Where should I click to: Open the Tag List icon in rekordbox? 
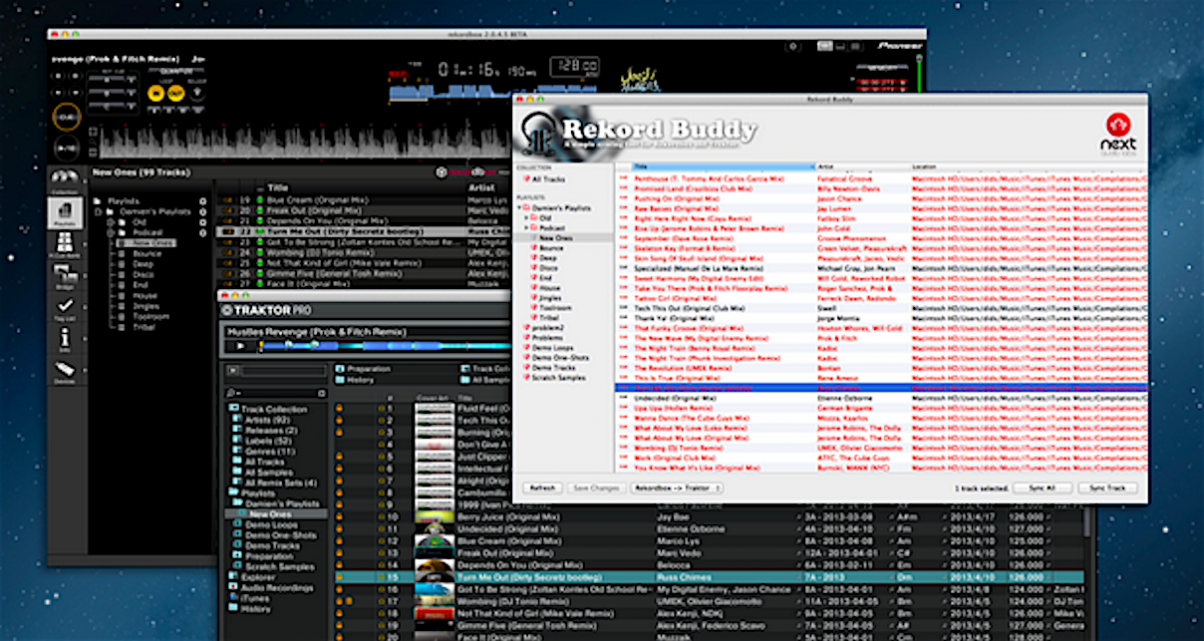tap(65, 310)
